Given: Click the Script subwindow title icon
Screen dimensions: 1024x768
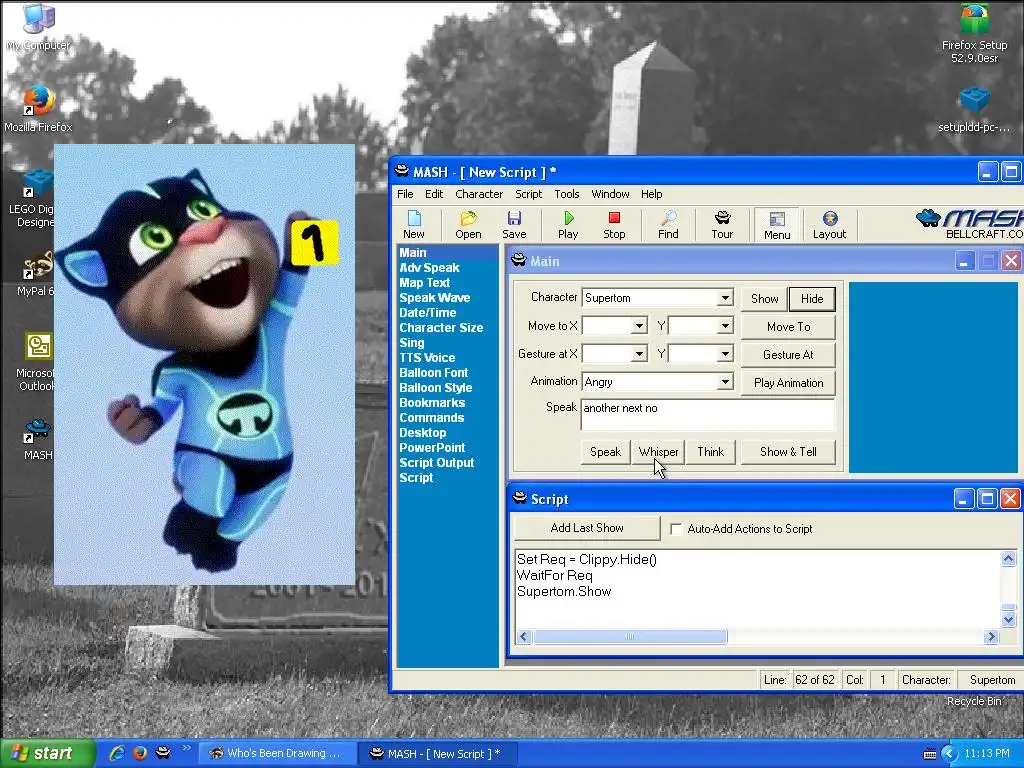Looking at the screenshot, I should coord(520,499).
